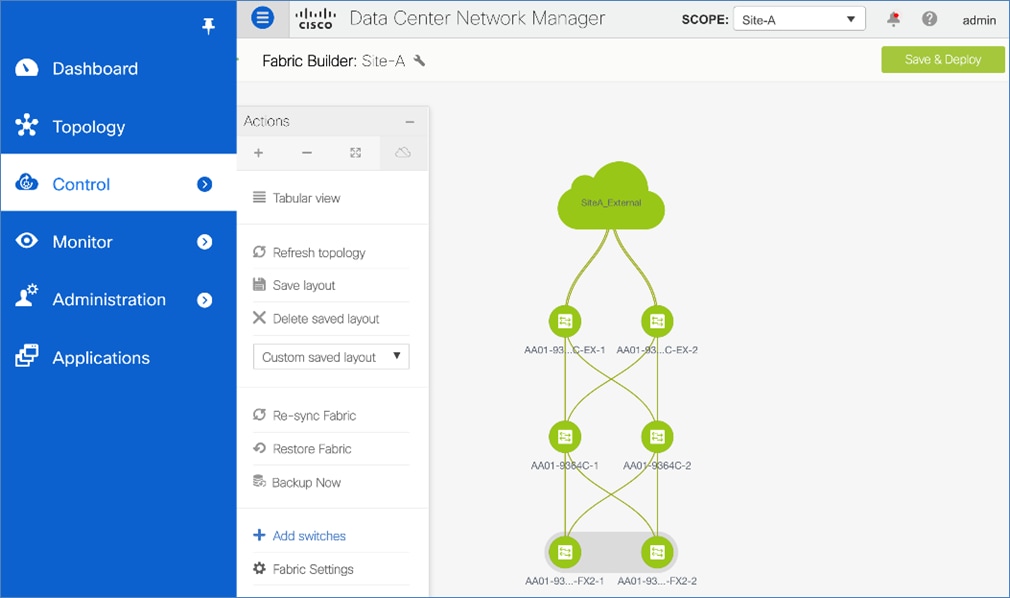The width and height of the screenshot is (1010, 598).
Task: Open the Administration menu item
Action: (x=119, y=300)
